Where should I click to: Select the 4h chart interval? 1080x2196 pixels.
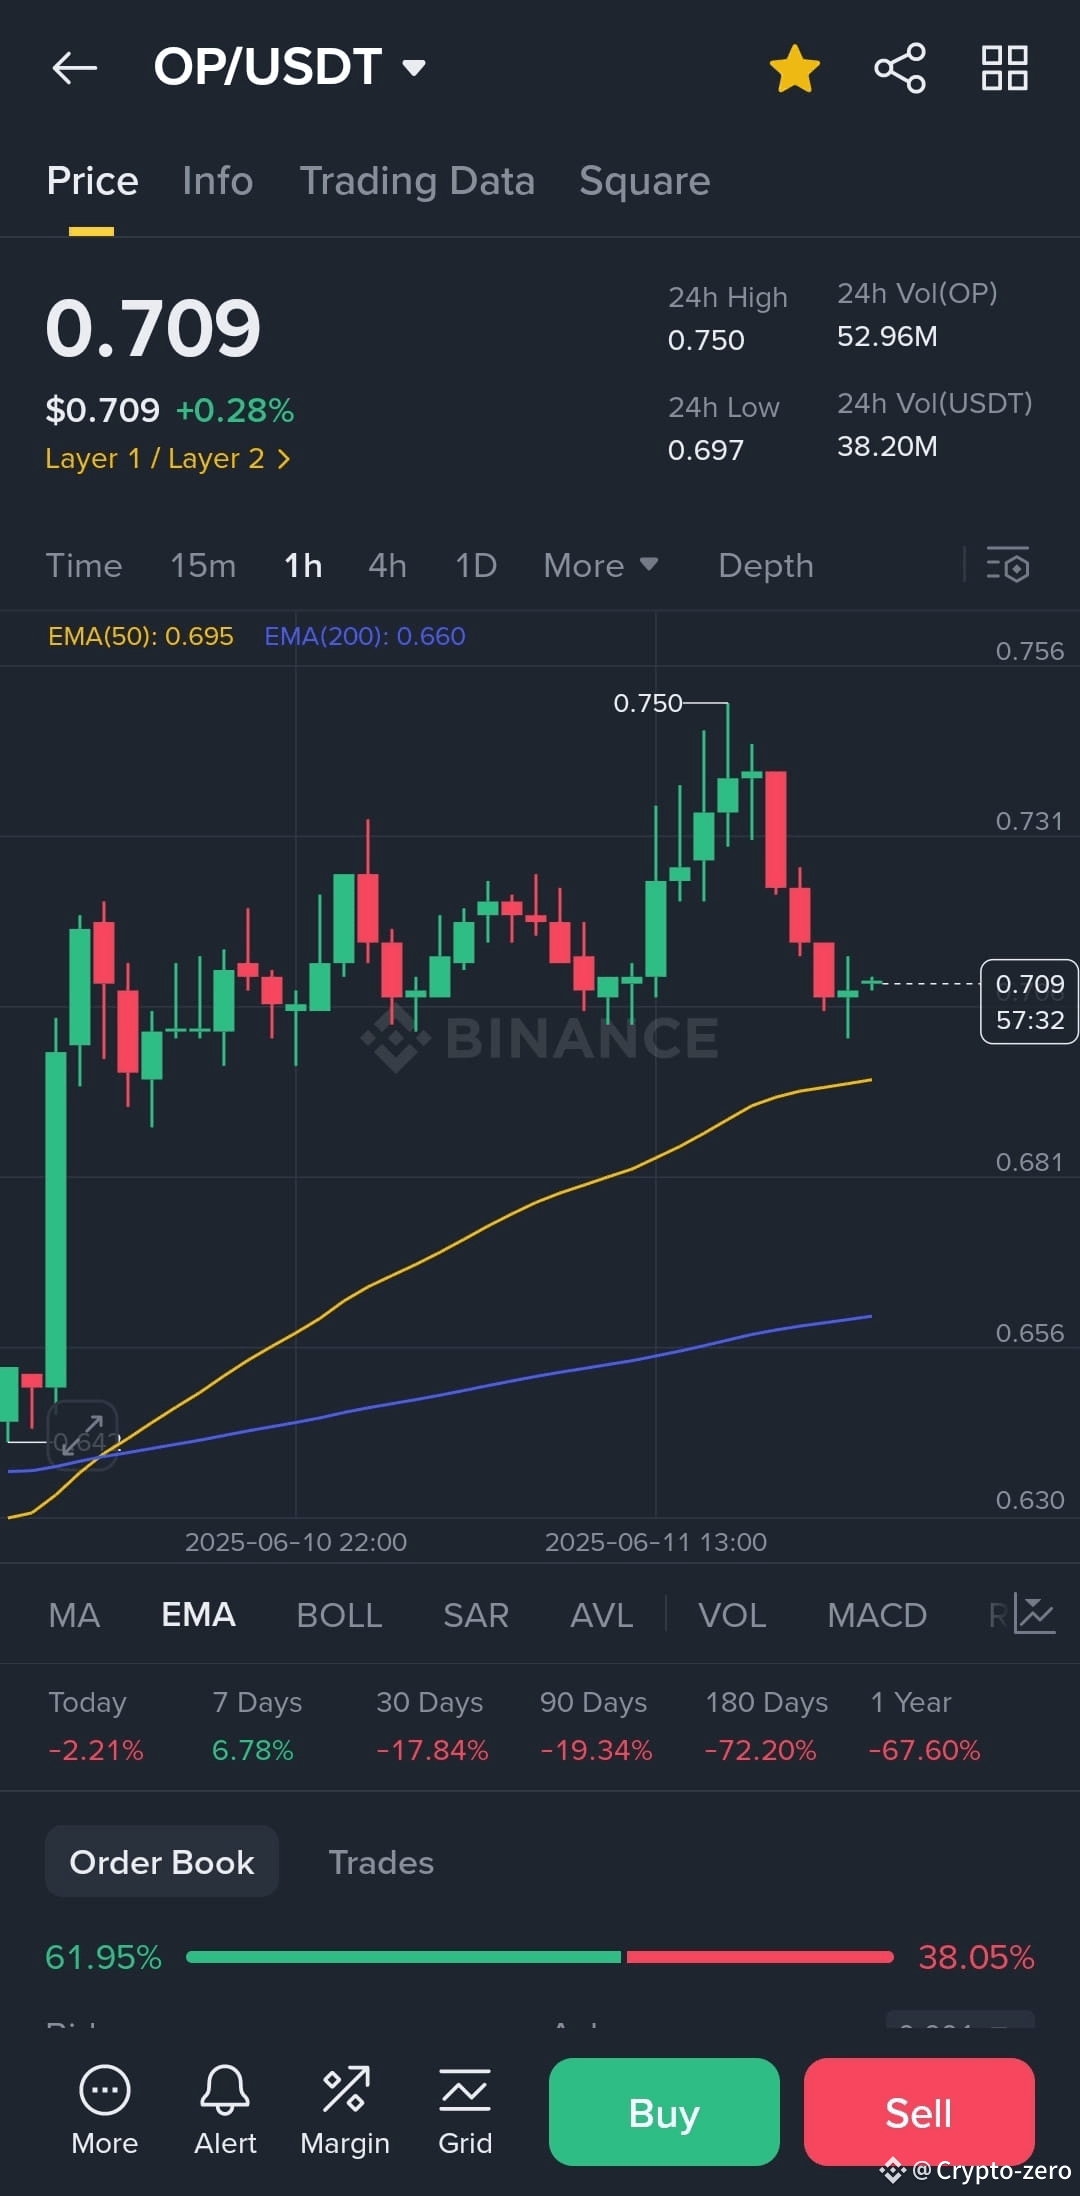[387, 566]
